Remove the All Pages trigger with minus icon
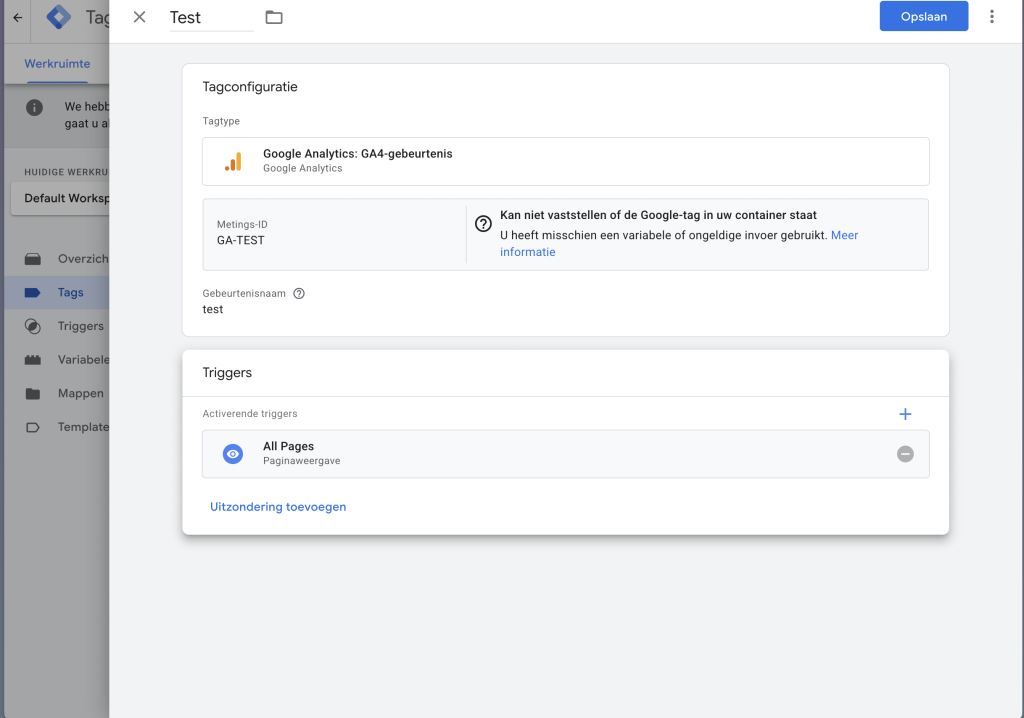Image resolution: width=1024 pixels, height=718 pixels. point(905,454)
